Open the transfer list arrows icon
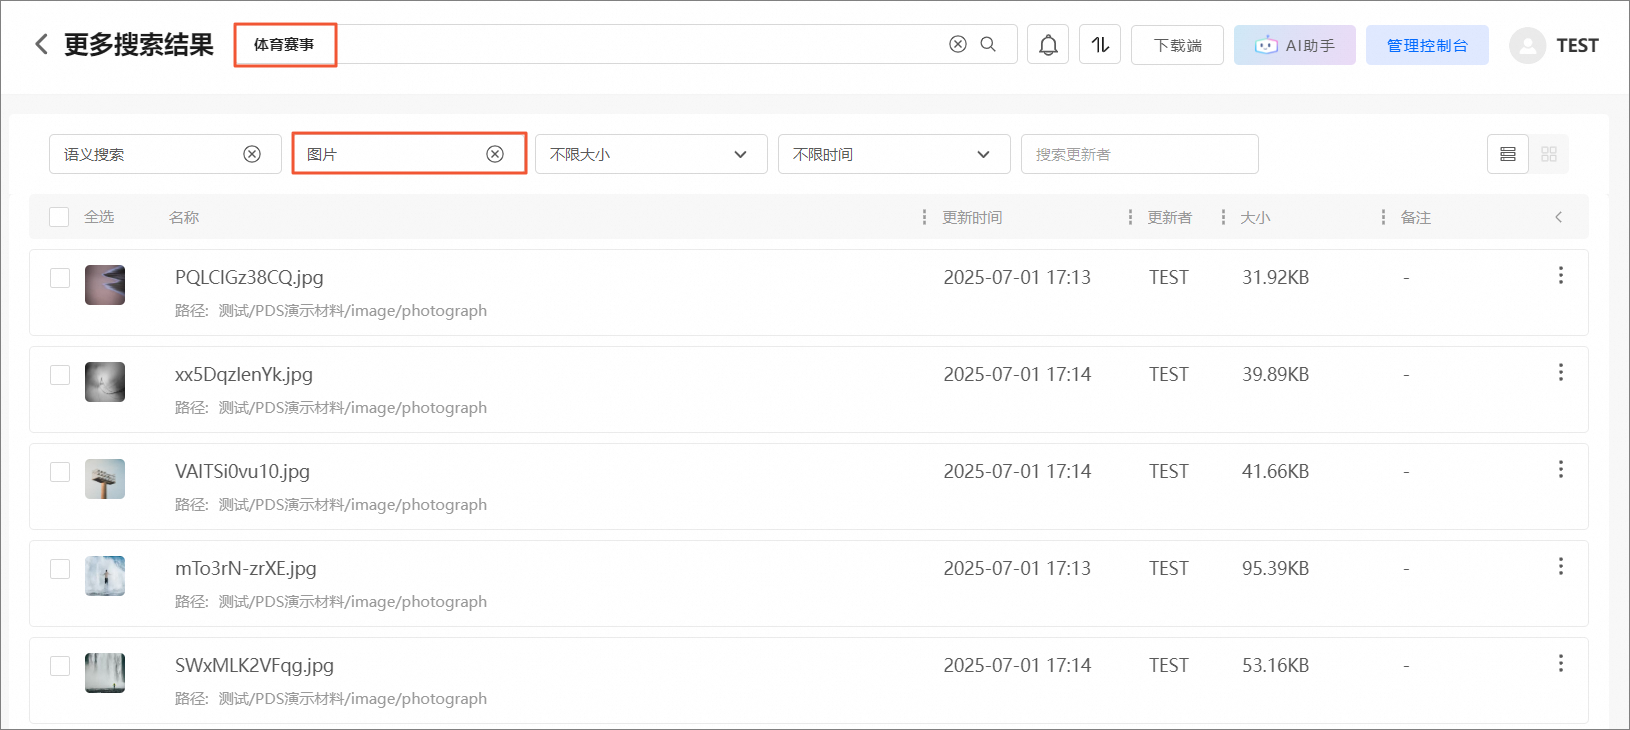Screen dimensions: 1630x730 click(1100, 45)
